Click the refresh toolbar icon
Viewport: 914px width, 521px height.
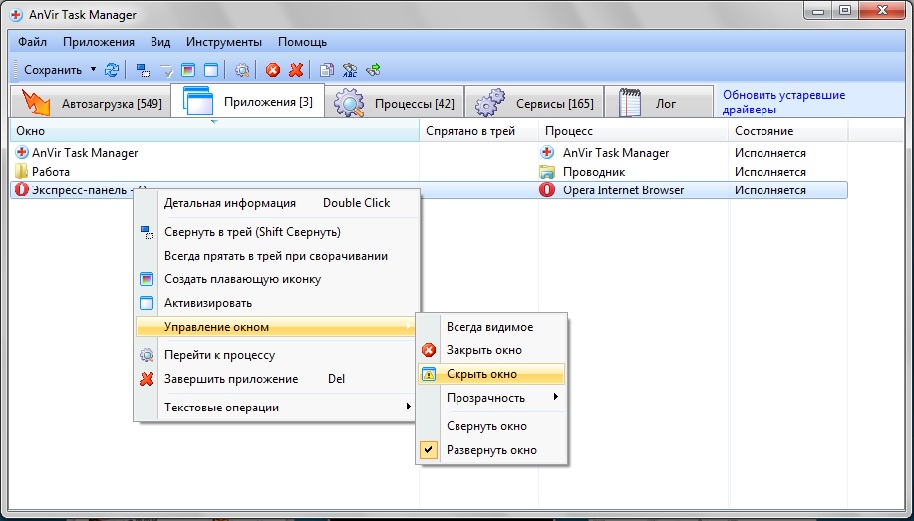(111, 71)
